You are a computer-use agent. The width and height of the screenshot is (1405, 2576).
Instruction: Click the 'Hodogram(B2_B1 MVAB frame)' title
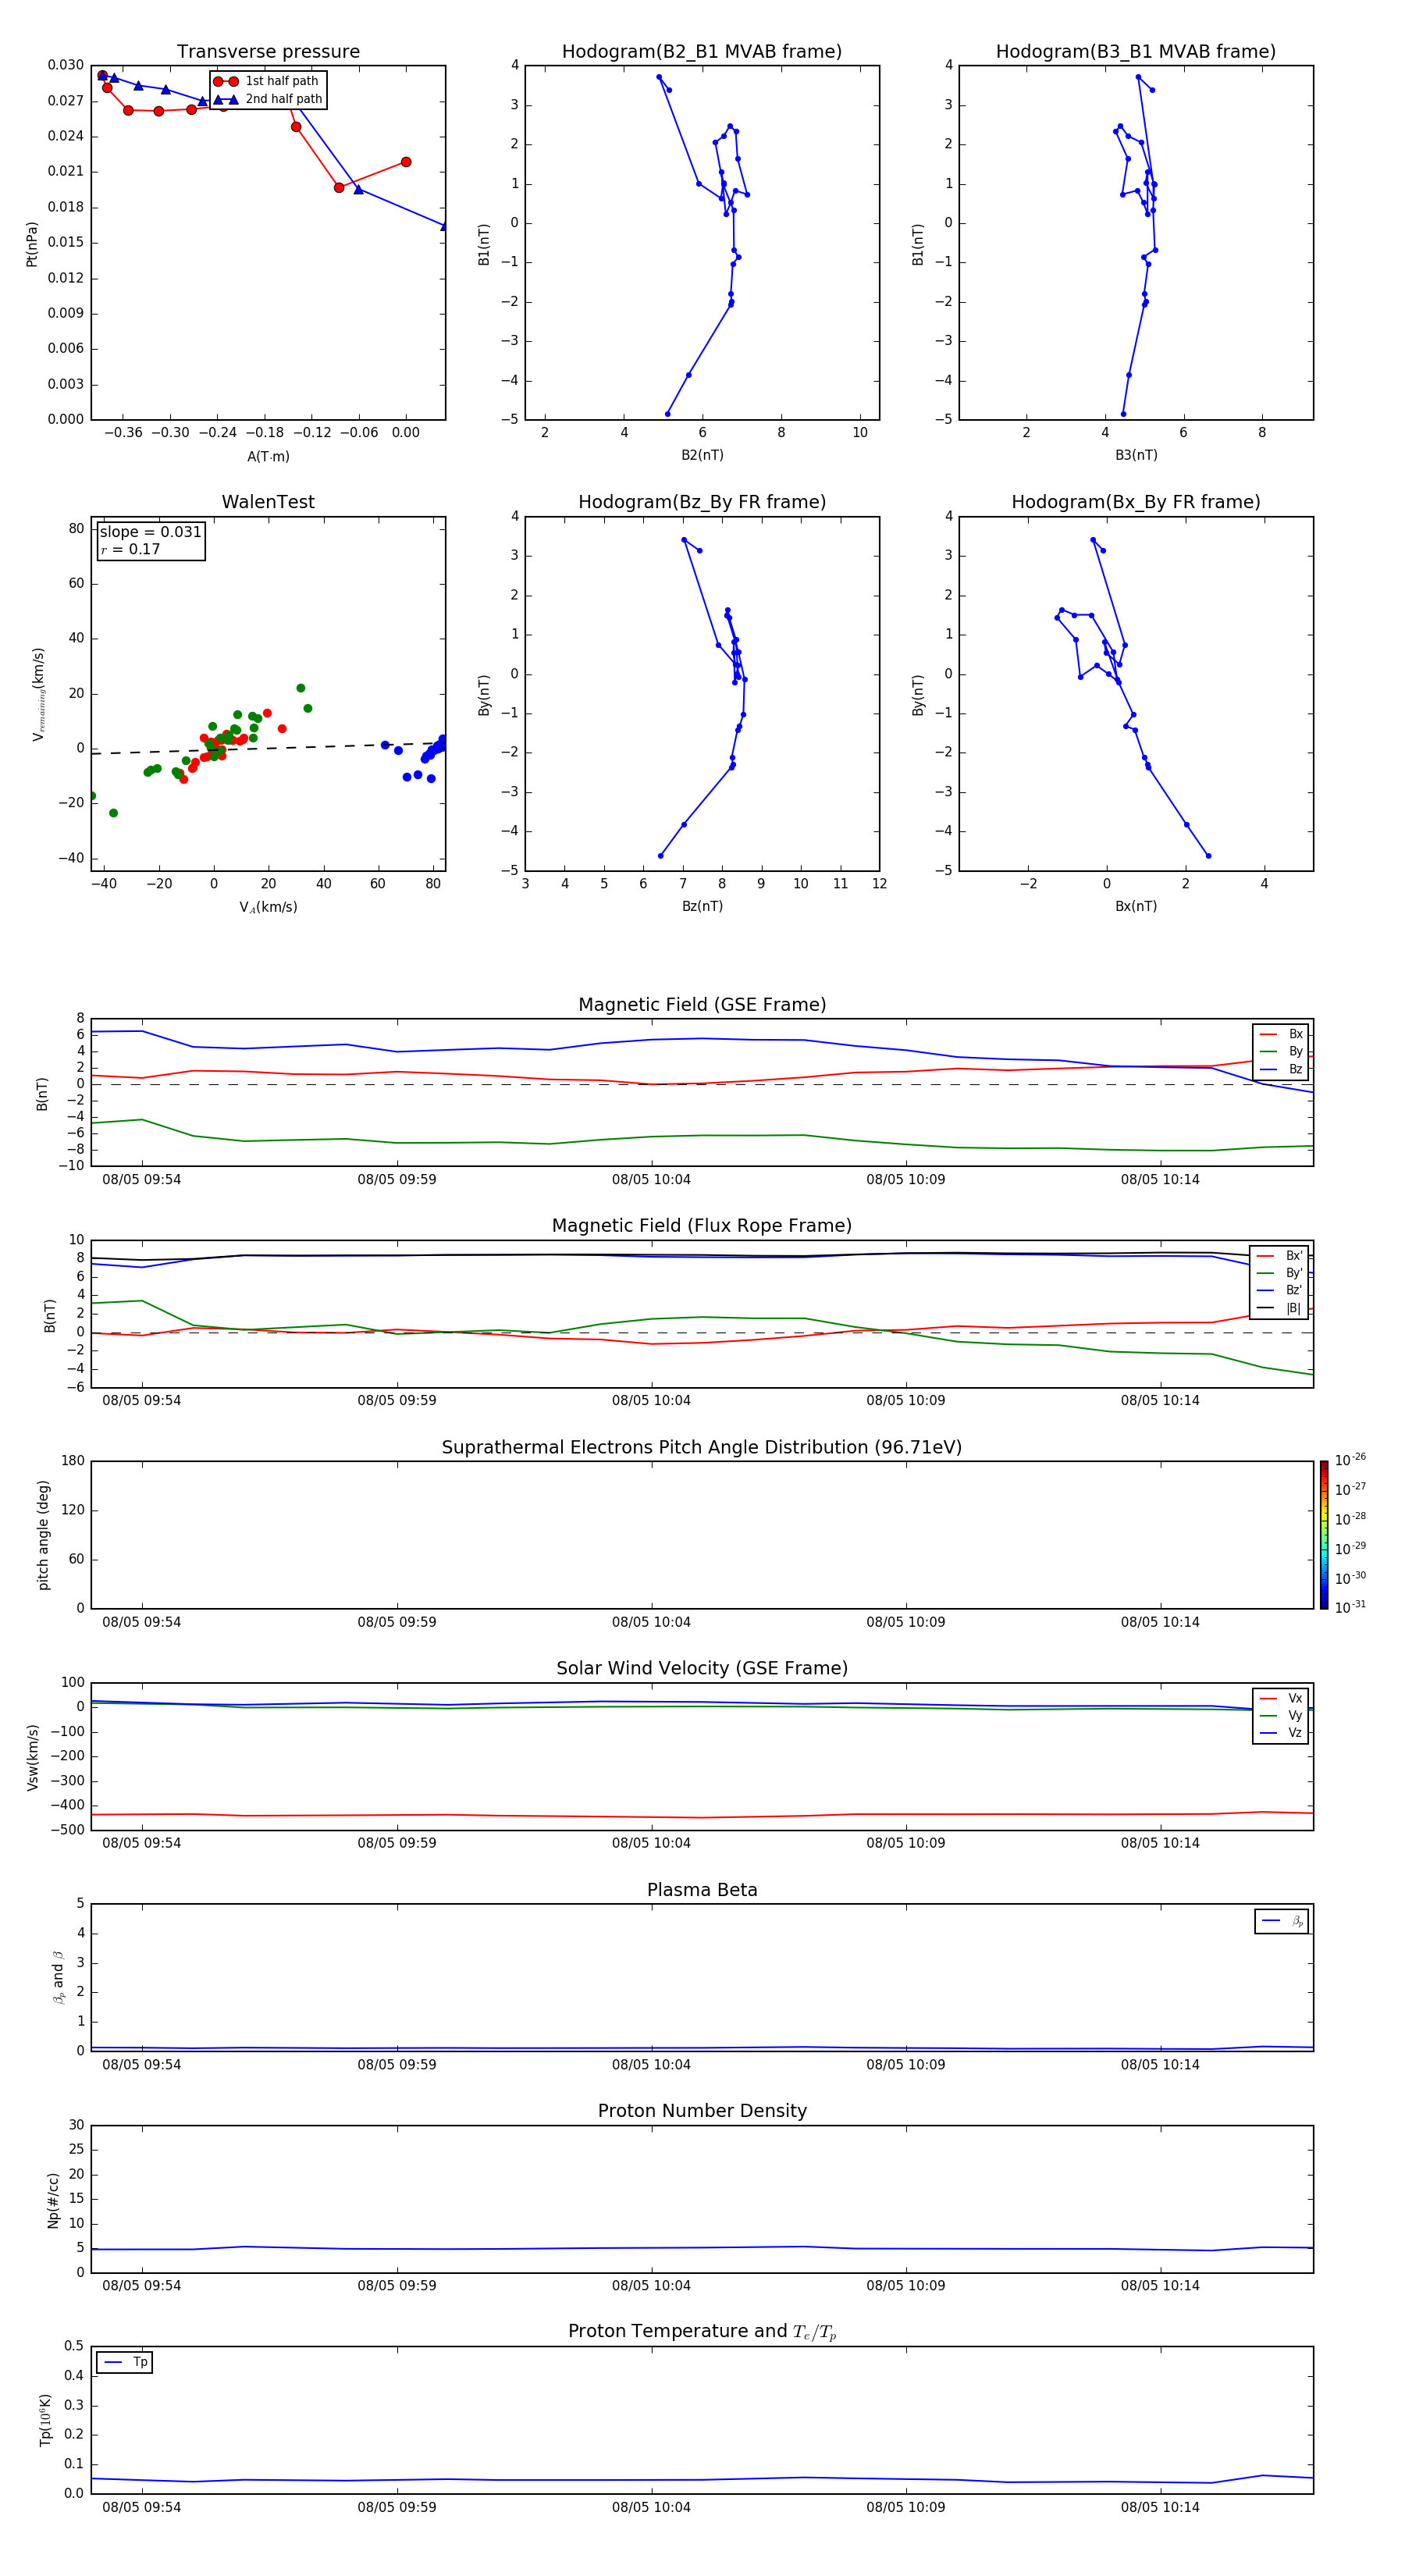click(702, 52)
